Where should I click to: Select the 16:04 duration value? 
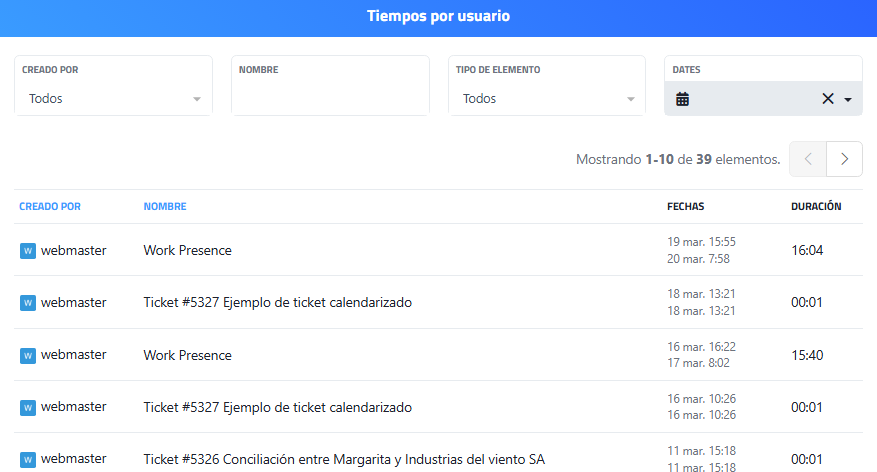(x=807, y=250)
